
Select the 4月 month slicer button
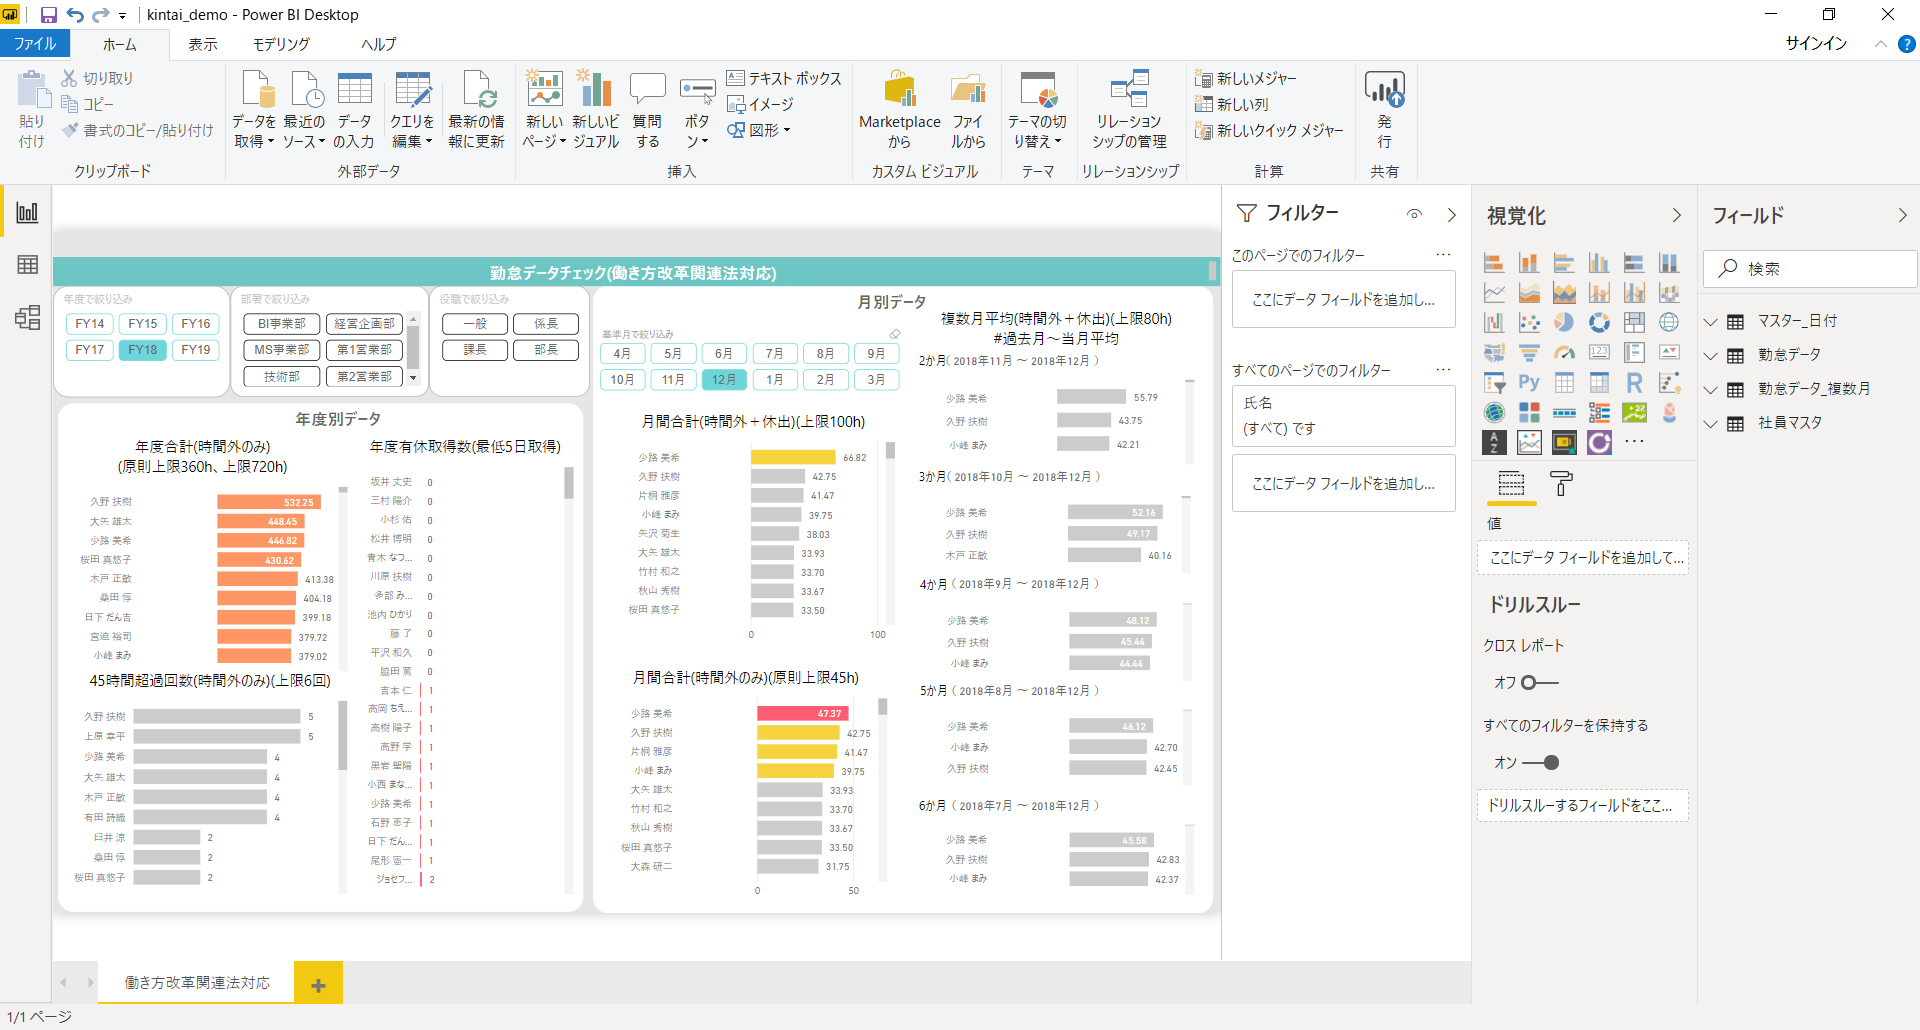pos(622,354)
